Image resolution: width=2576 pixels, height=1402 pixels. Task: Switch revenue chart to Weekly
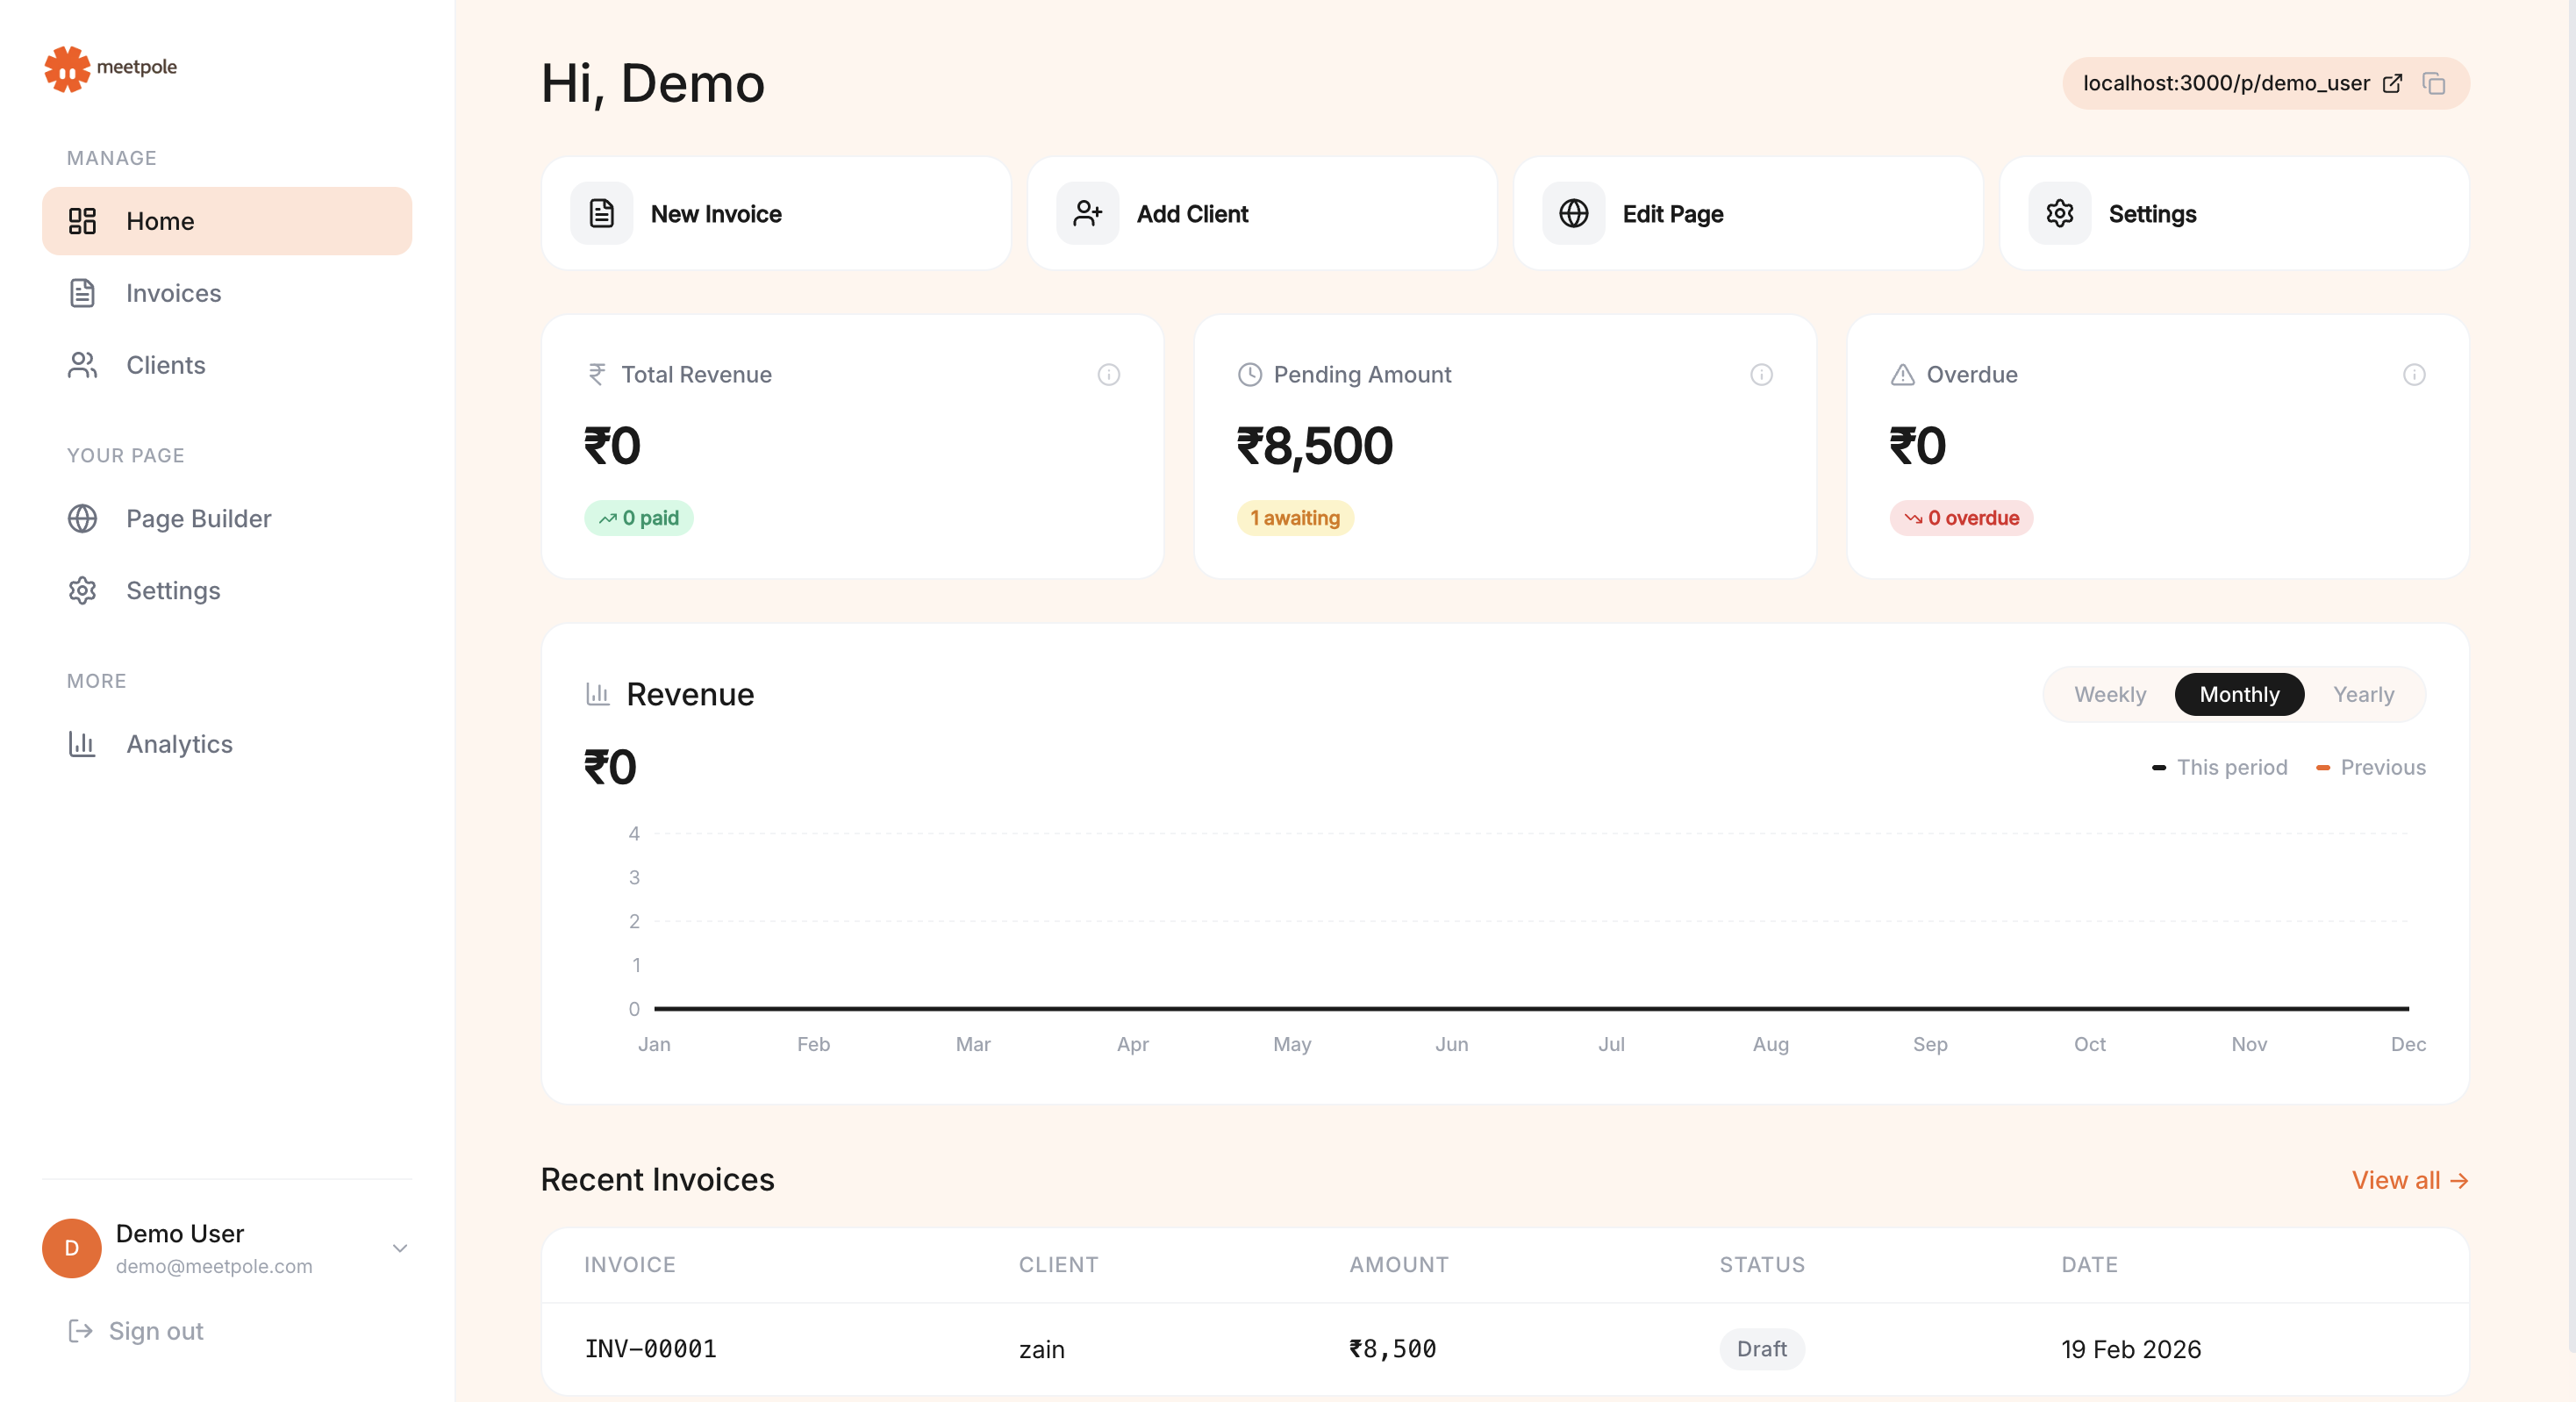[2109, 695]
